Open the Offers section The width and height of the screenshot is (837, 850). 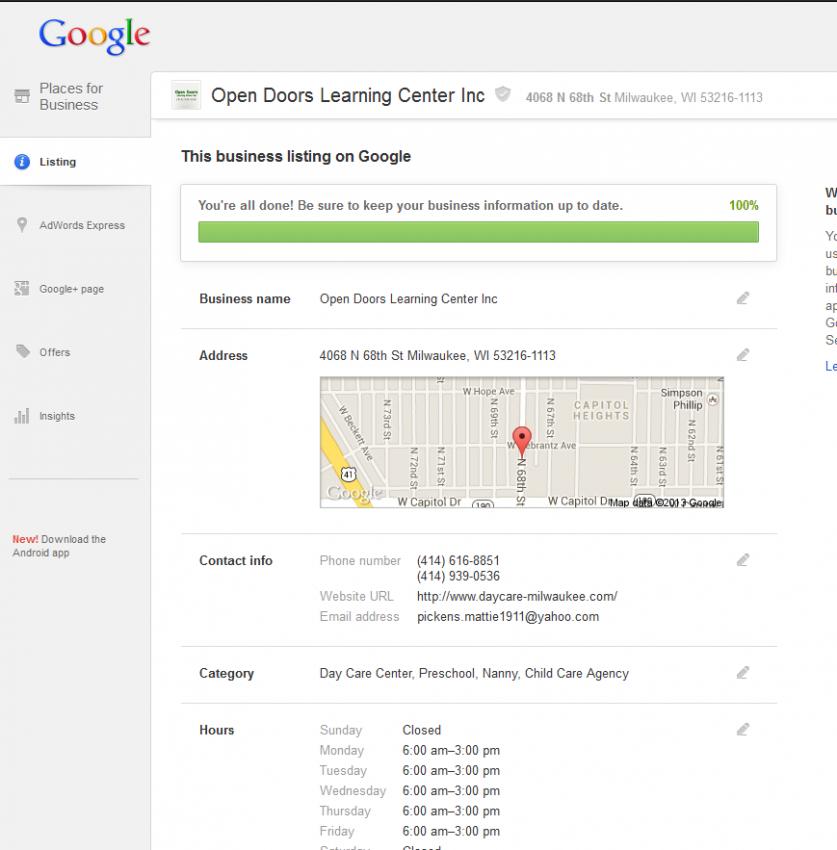(54, 352)
